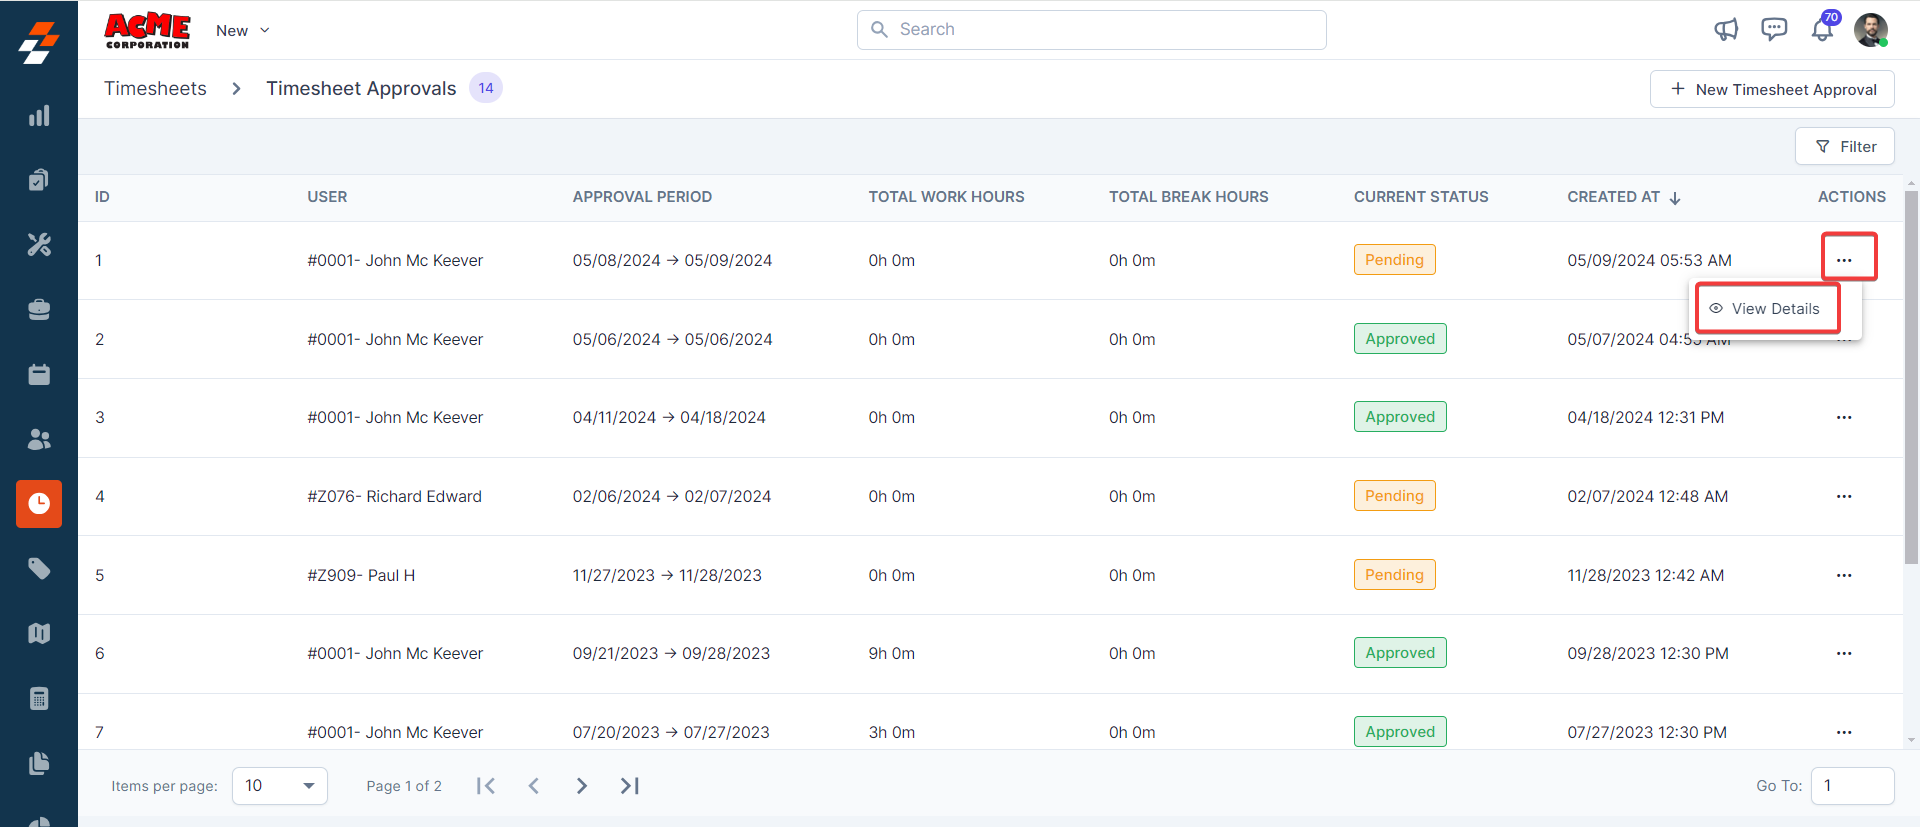Go to the next page arrow
1920x827 pixels.
(581, 786)
